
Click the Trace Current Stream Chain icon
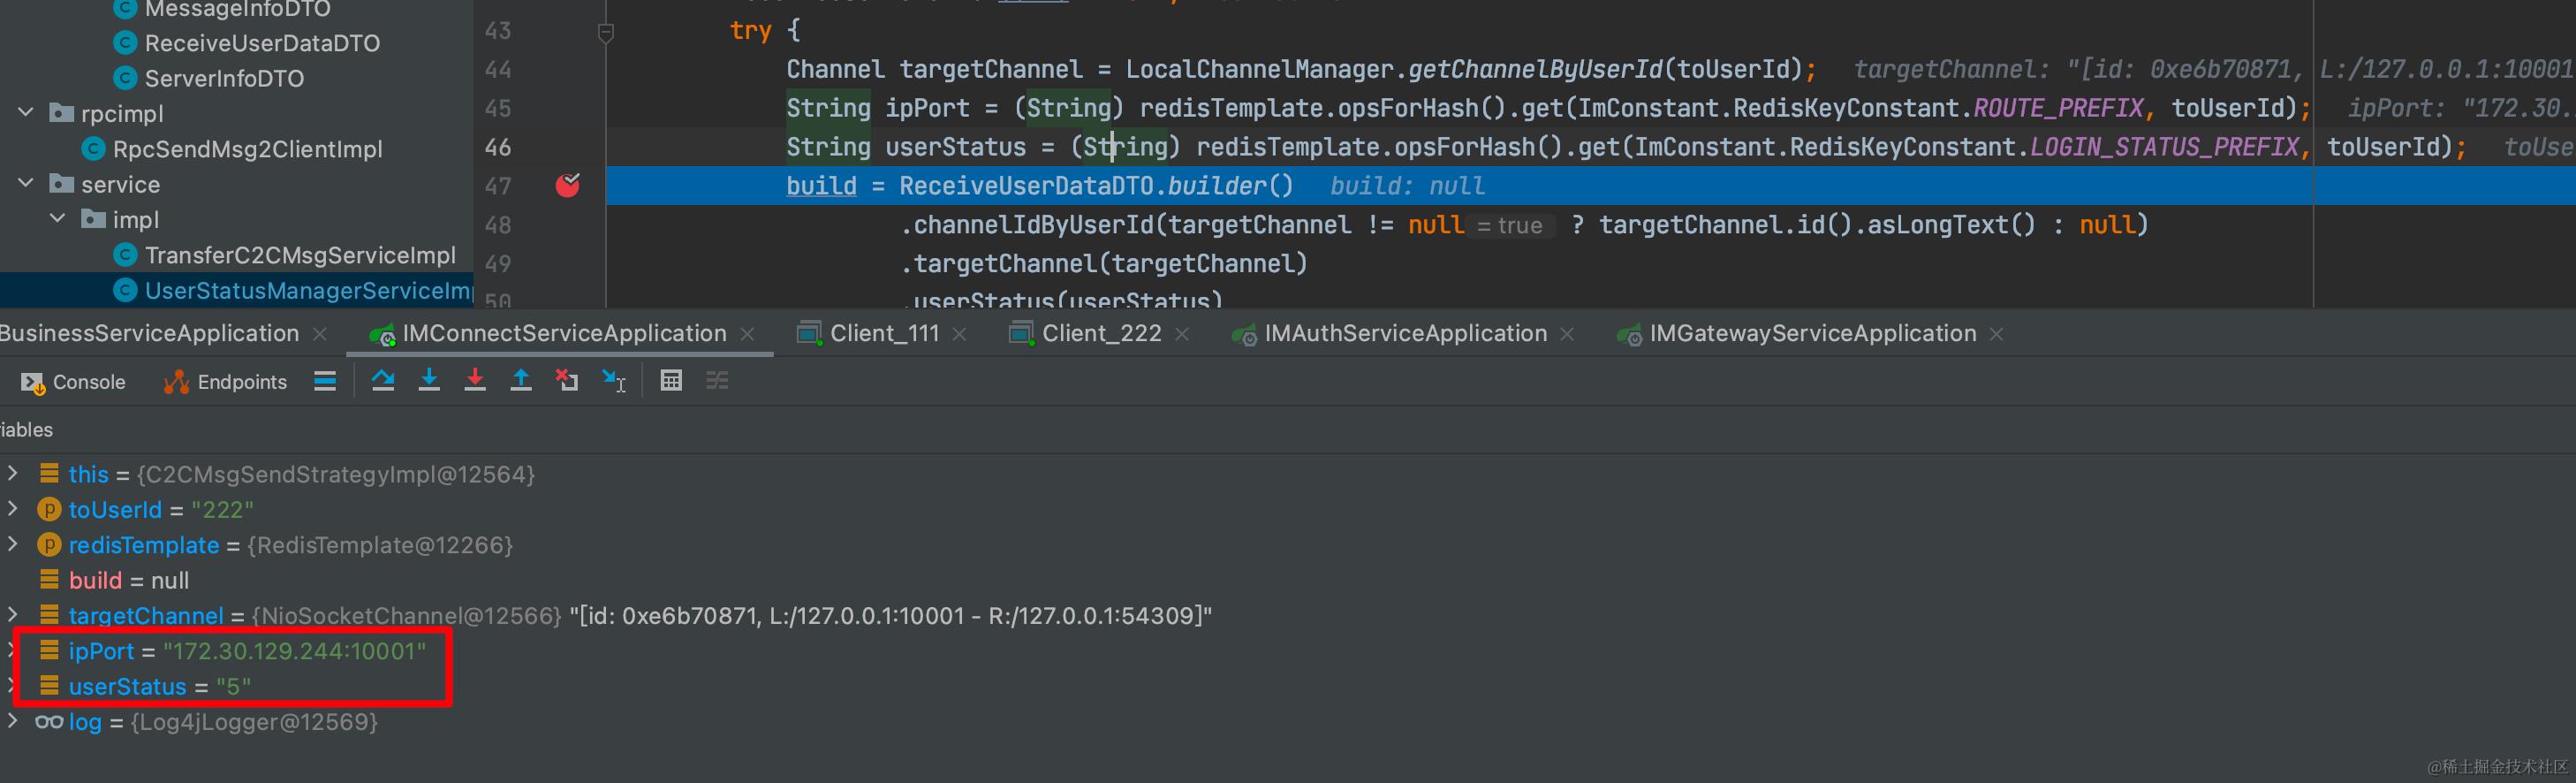coord(717,381)
